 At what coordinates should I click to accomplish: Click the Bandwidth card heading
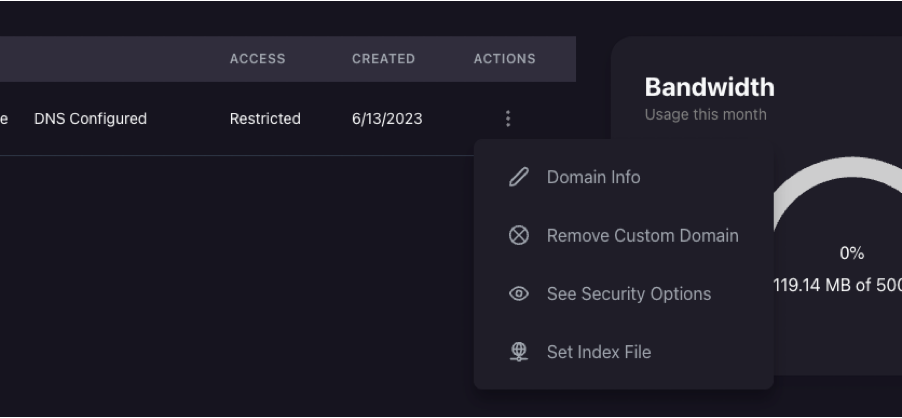[x=709, y=87]
